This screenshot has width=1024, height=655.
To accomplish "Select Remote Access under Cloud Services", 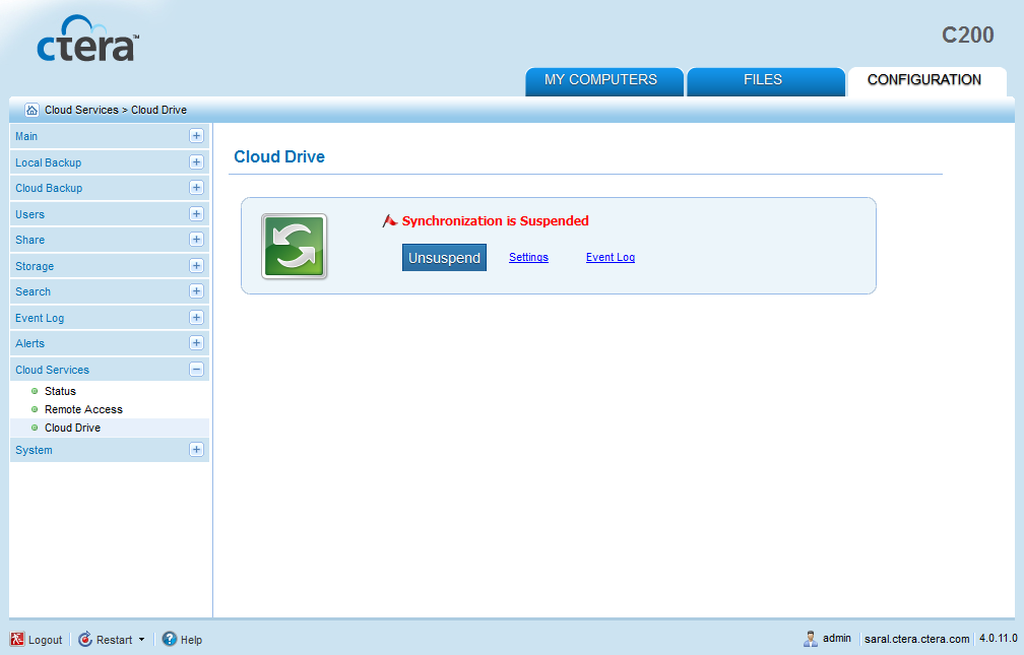I will pyautogui.click(x=84, y=409).
